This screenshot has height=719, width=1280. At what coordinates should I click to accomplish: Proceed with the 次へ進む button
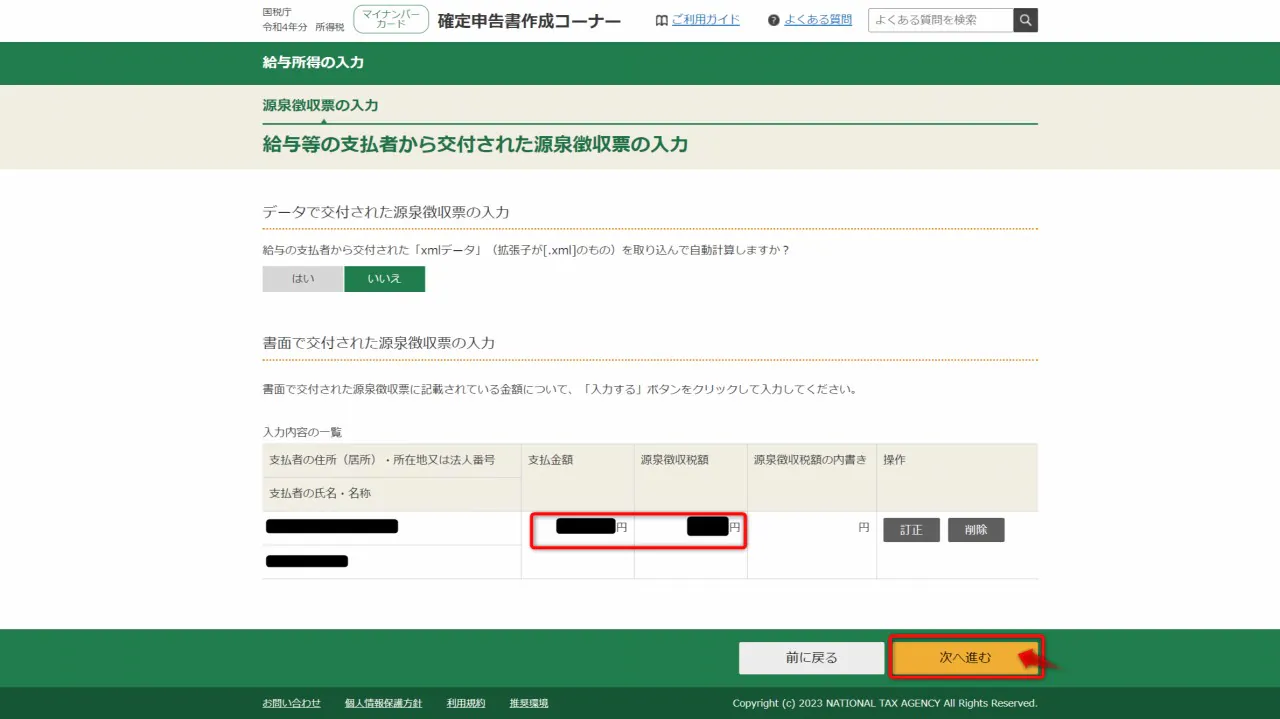pyautogui.click(x=965, y=658)
